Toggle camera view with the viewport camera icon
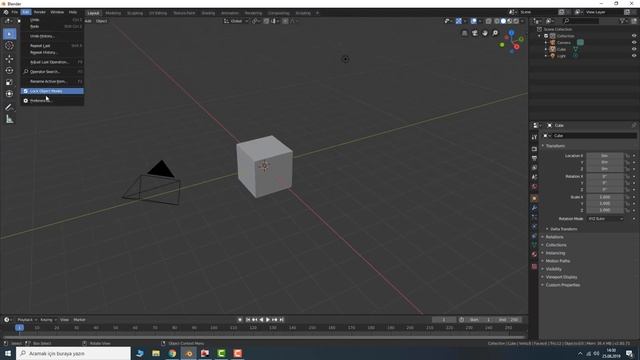The width and height of the screenshot is (640, 360). pyautogui.click(x=475, y=33)
